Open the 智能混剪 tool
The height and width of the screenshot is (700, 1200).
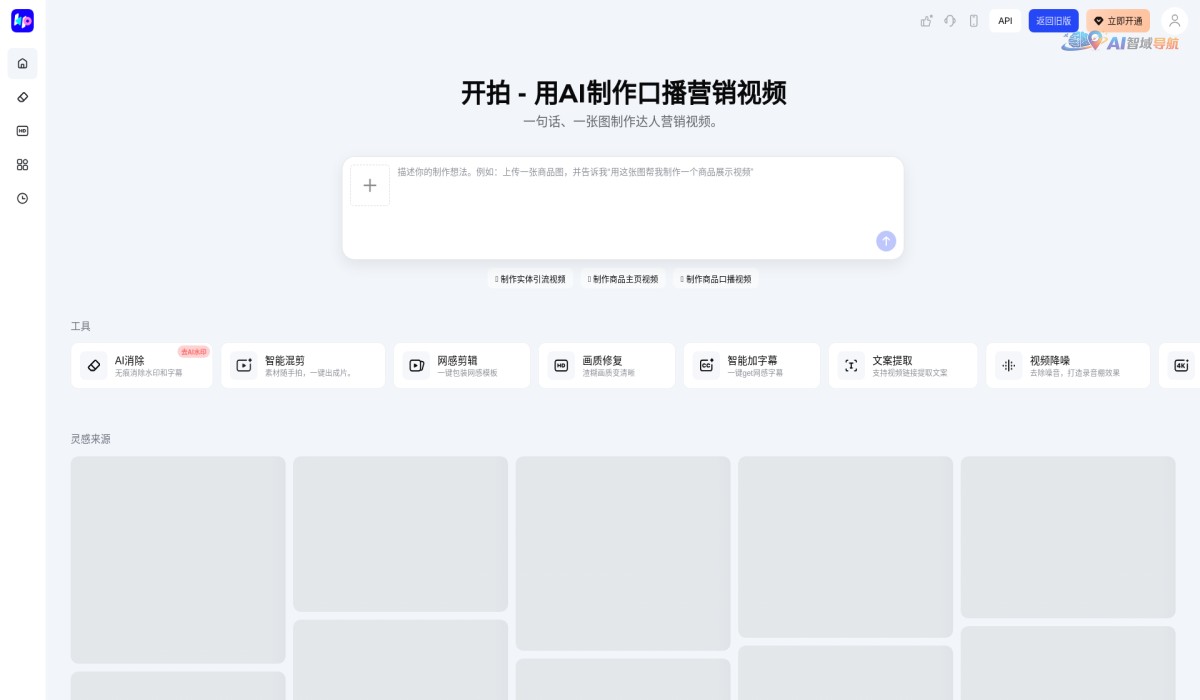(x=303, y=365)
